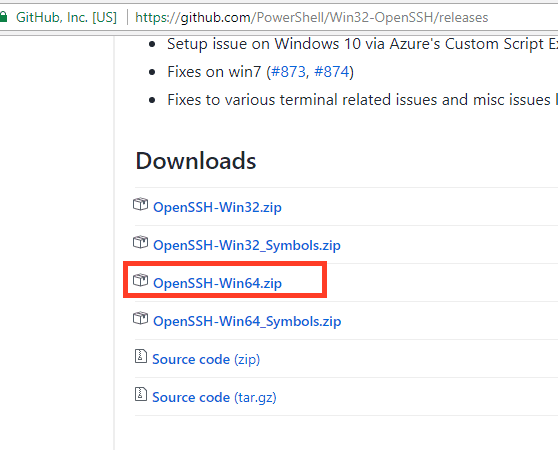Open issue link #874

pos(332,72)
